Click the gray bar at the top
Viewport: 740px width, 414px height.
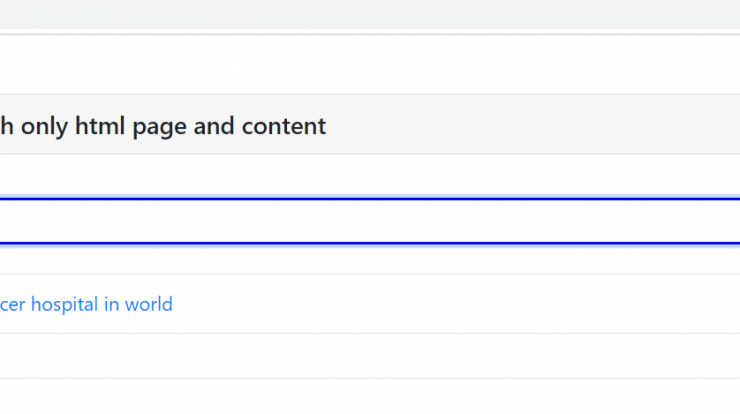[370, 14]
